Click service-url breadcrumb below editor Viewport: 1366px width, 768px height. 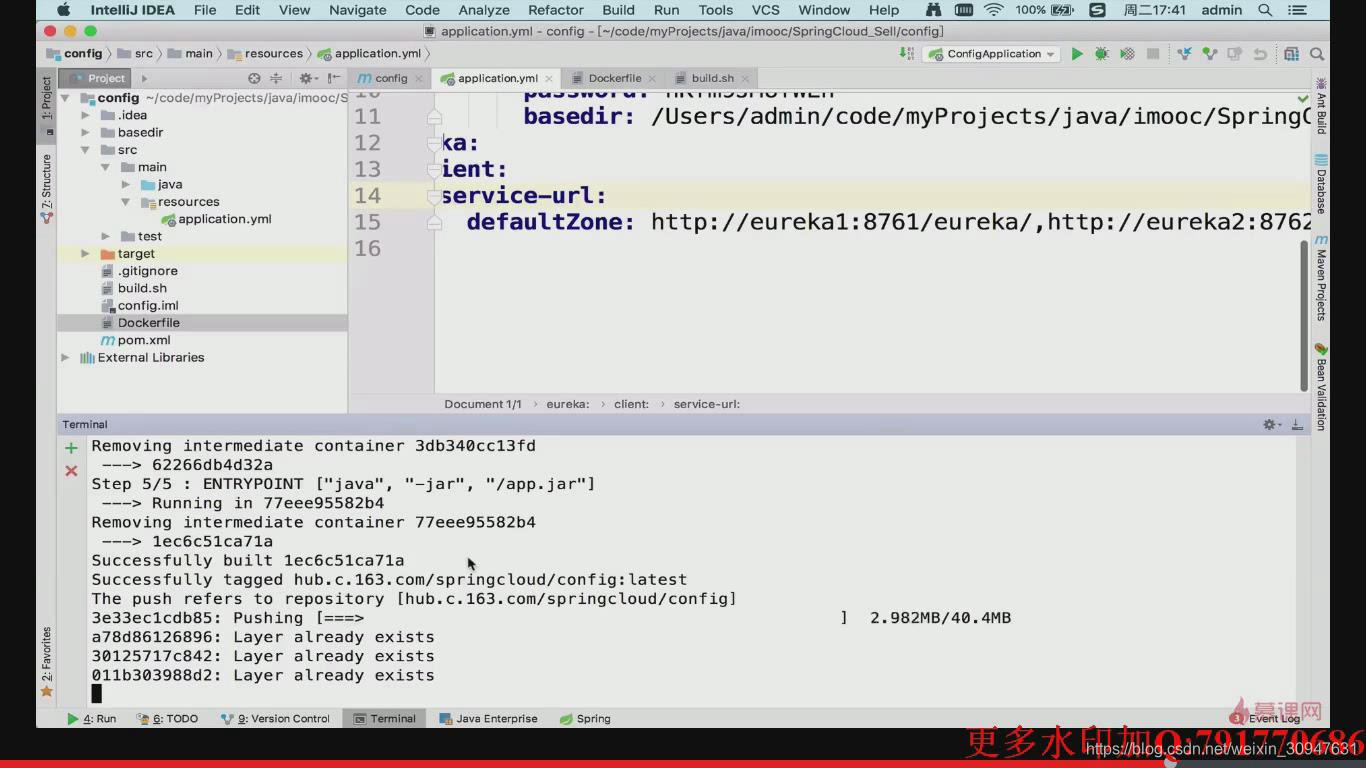(x=706, y=404)
